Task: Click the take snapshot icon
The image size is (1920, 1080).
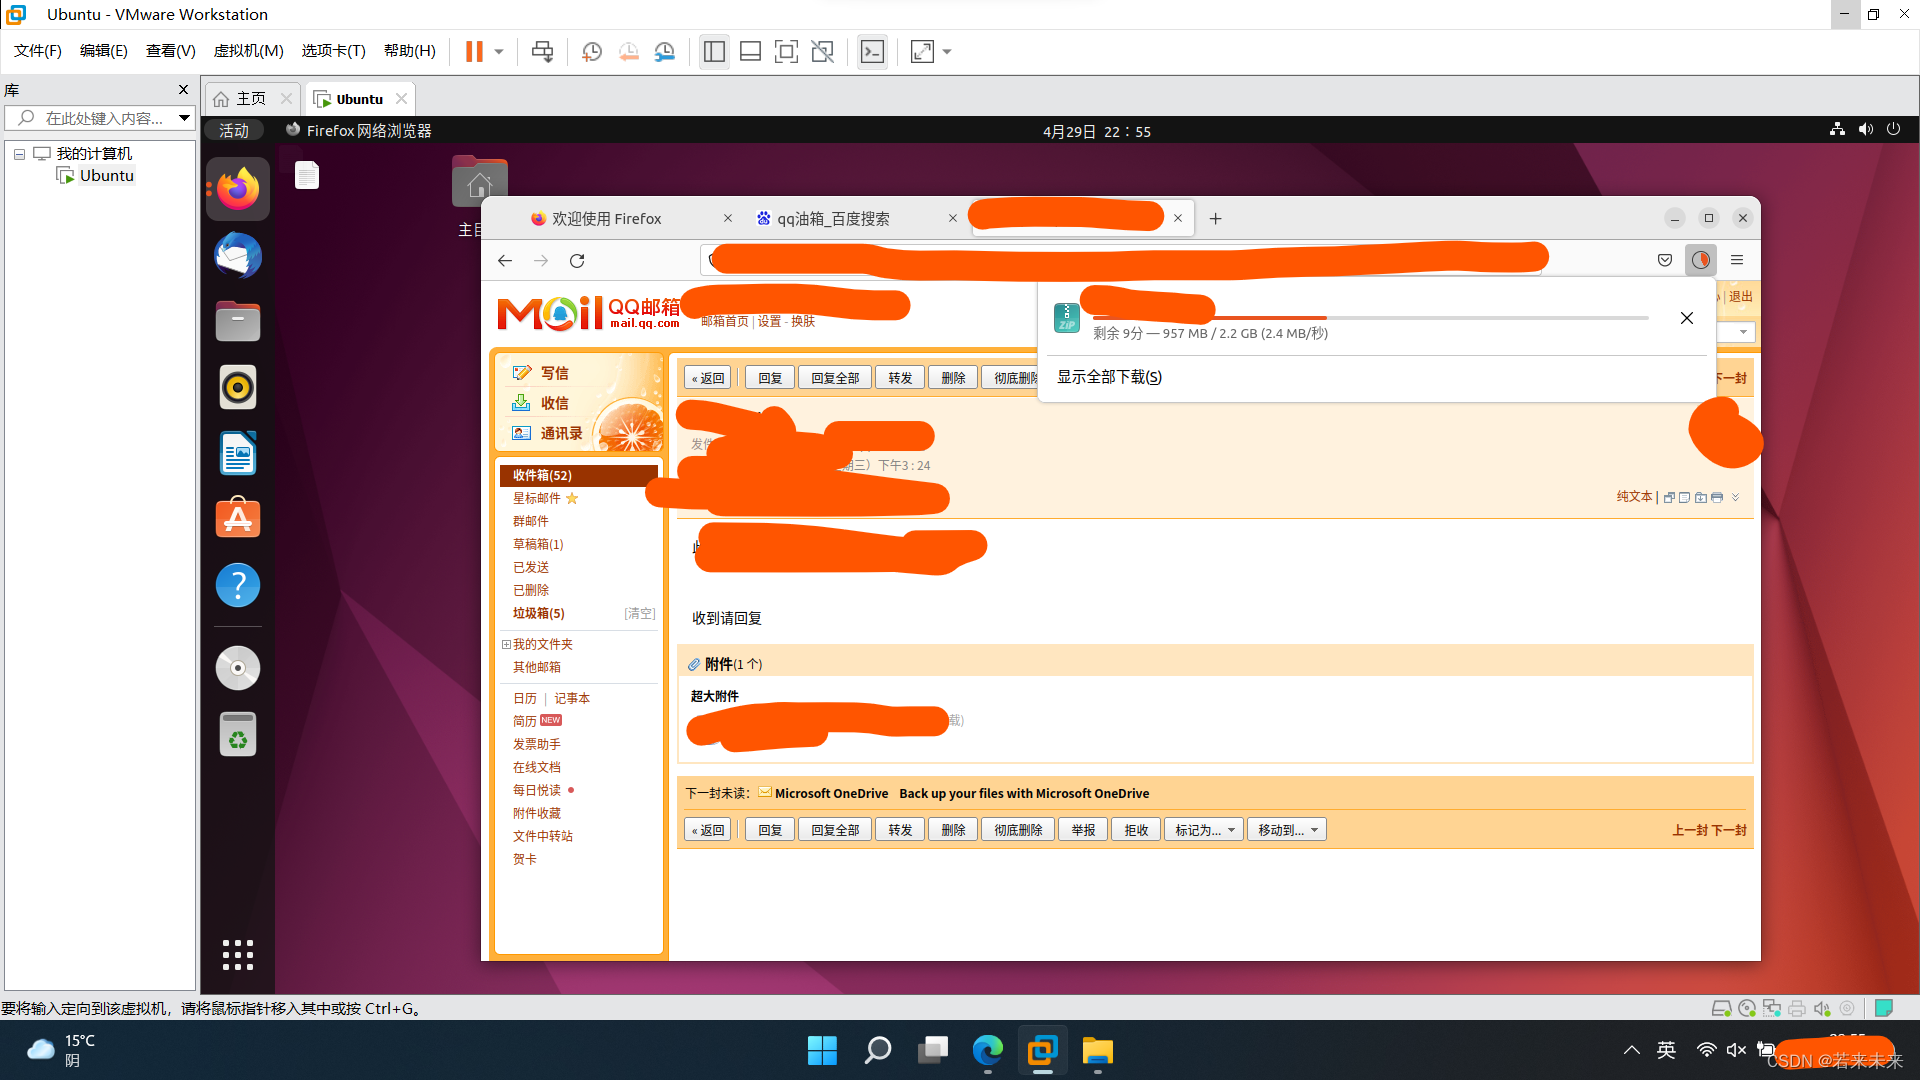Action: click(592, 51)
